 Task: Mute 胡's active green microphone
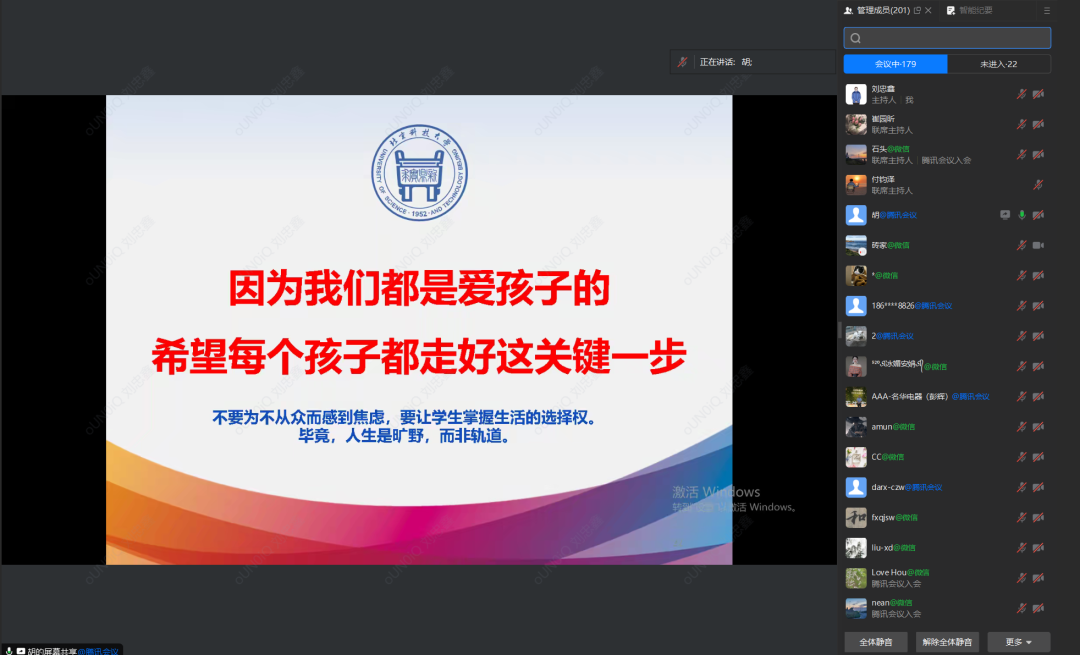1022,215
